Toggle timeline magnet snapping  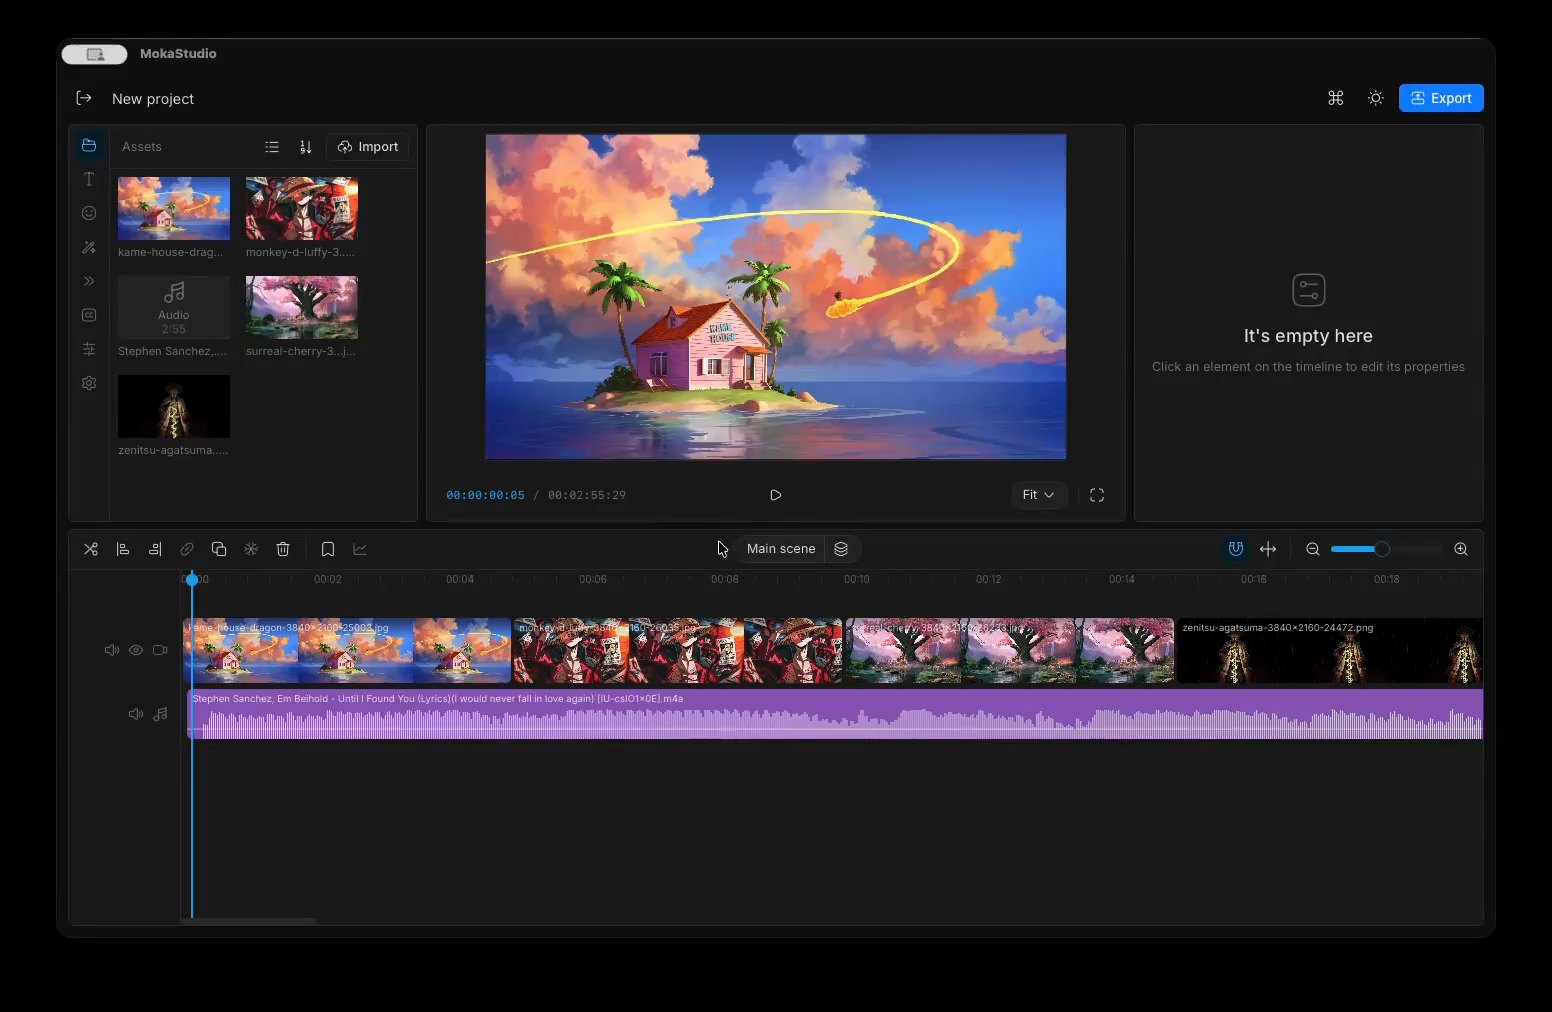[1236, 549]
